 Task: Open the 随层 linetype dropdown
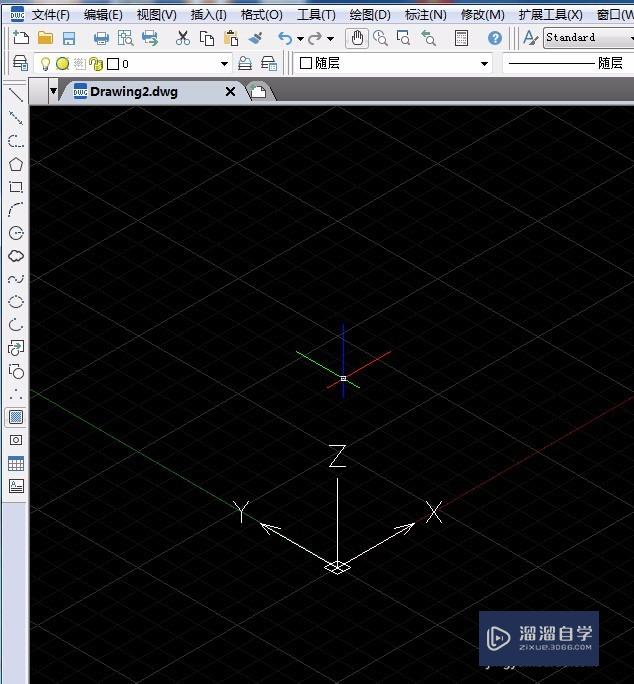coord(568,64)
